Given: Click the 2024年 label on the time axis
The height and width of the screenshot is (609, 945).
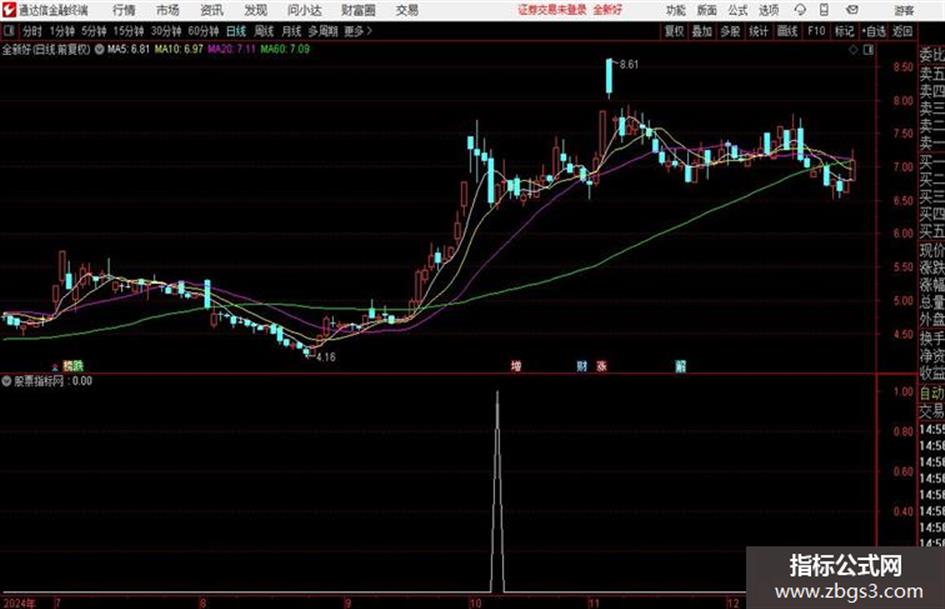Looking at the screenshot, I should coord(19,602).
